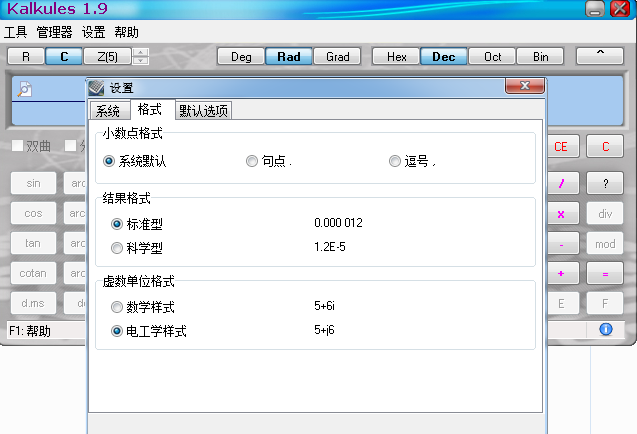The width and height of the screenshot is (637, 434).
Task: Toggle the 双曲 checkbox
Action: (17, 145)
